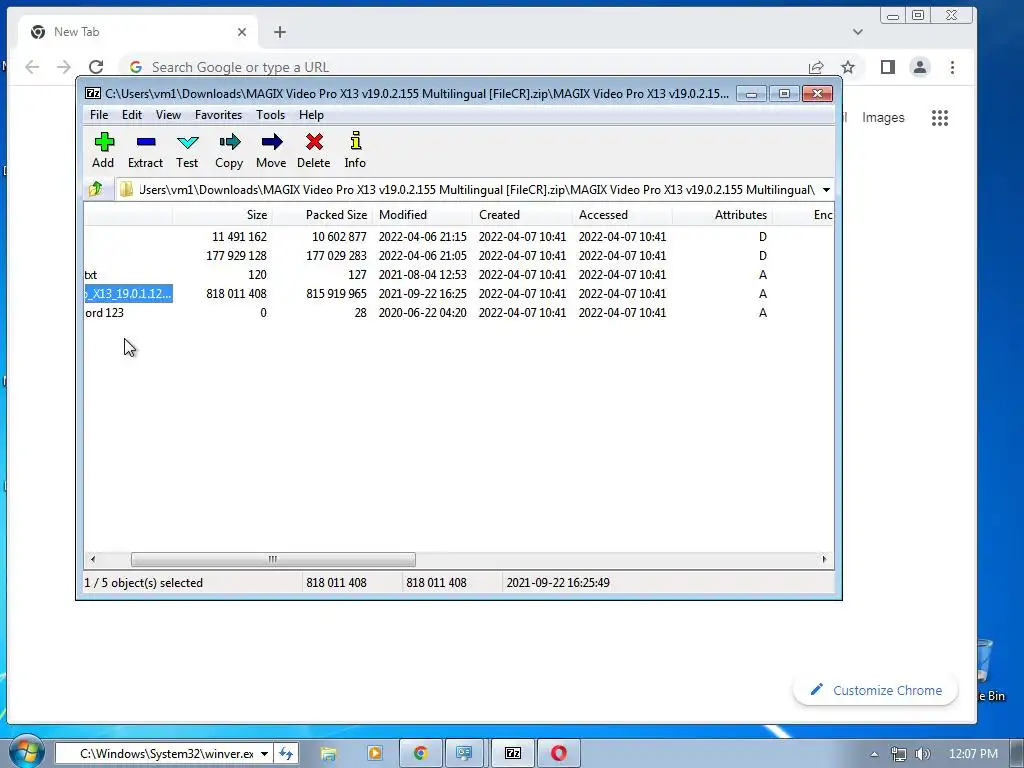
Task: Switch to the 7-Zip taskbar button
Action: click(x=513, y=754)
